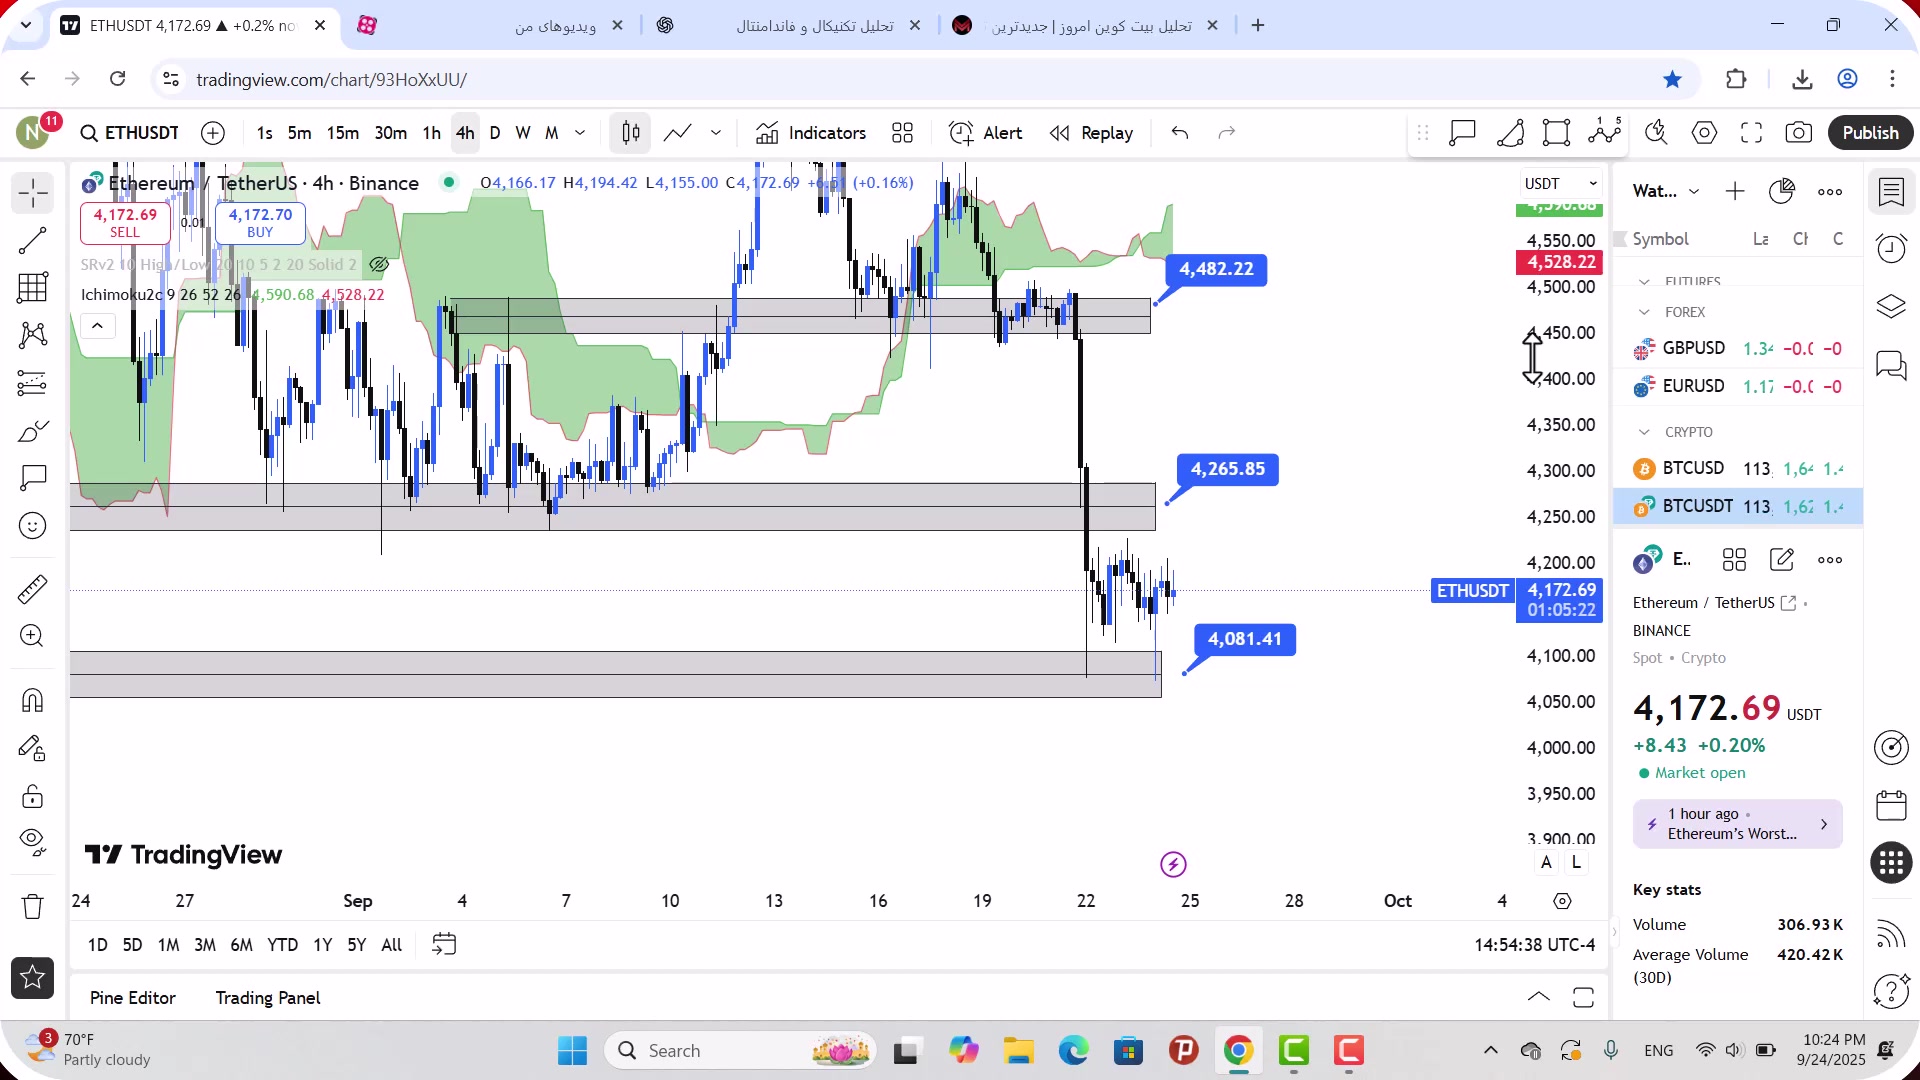Open chart settings hexagon icon
Image resolution: width=1920 pixels, height=1080 pixels.
(x=1704, y=133)
